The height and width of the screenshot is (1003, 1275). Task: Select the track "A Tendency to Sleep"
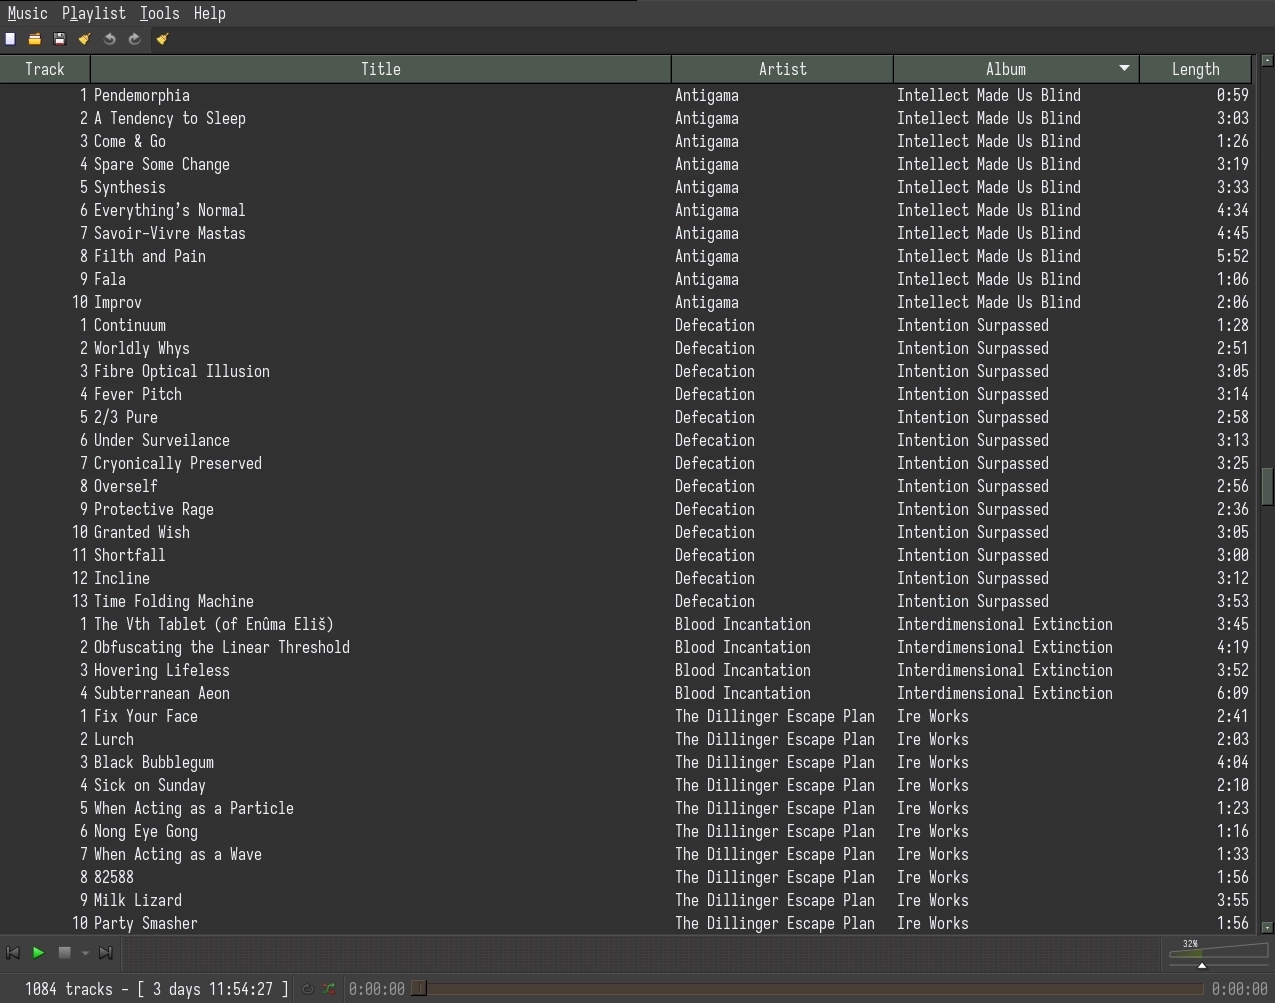626,118
